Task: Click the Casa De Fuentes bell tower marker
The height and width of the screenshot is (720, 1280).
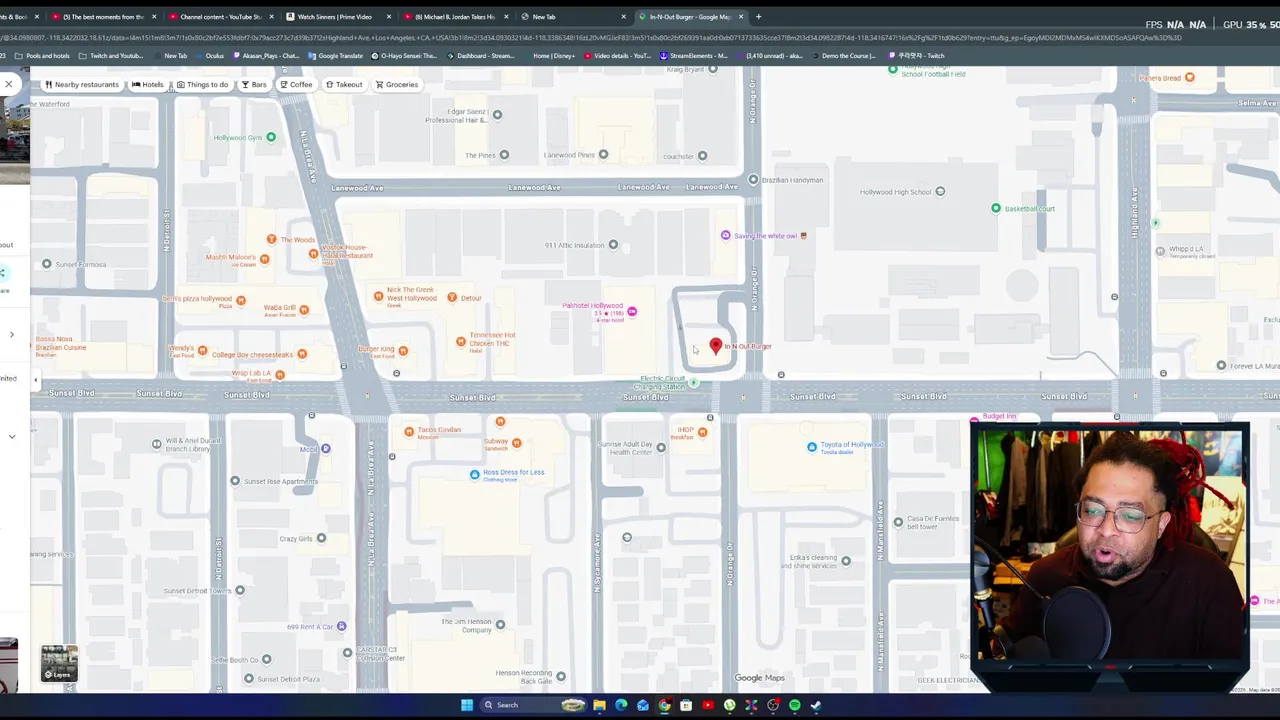Action: 898,521
